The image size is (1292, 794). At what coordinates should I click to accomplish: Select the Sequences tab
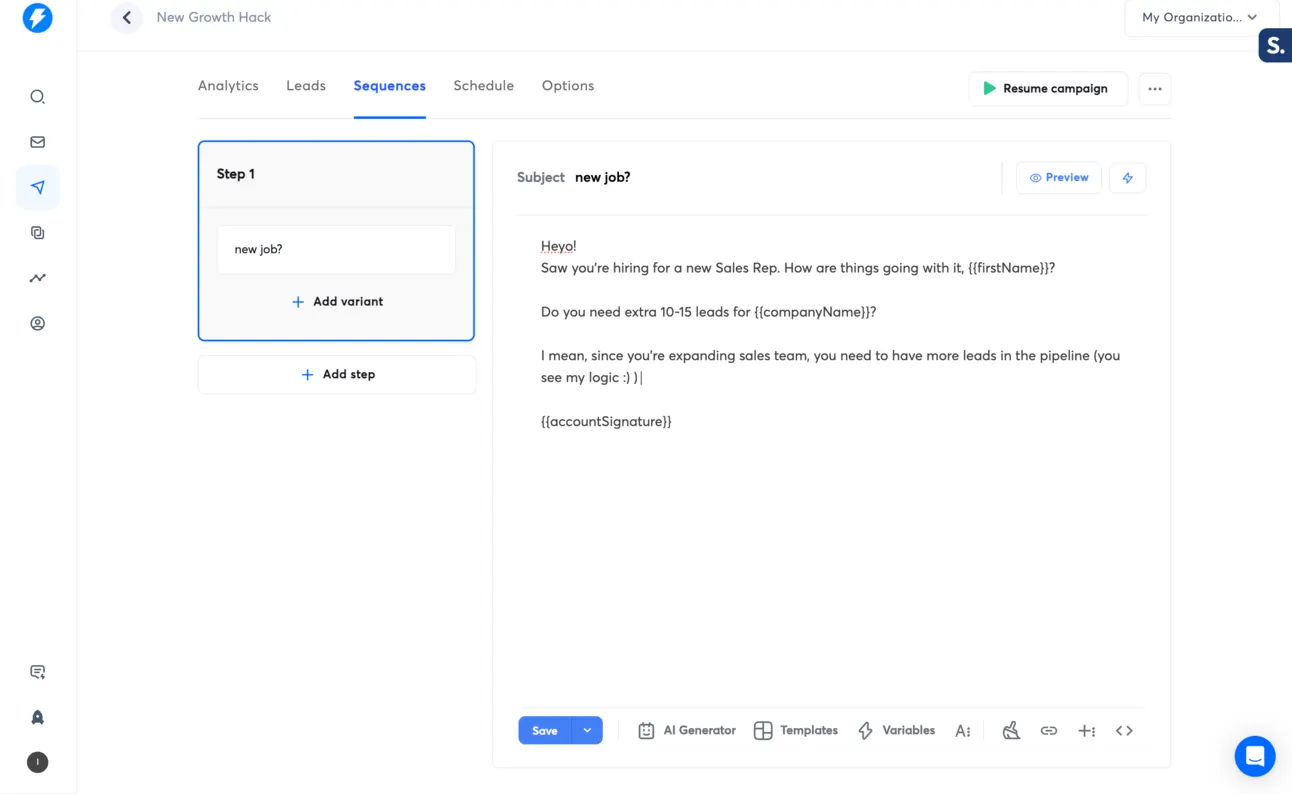point(390,86)
